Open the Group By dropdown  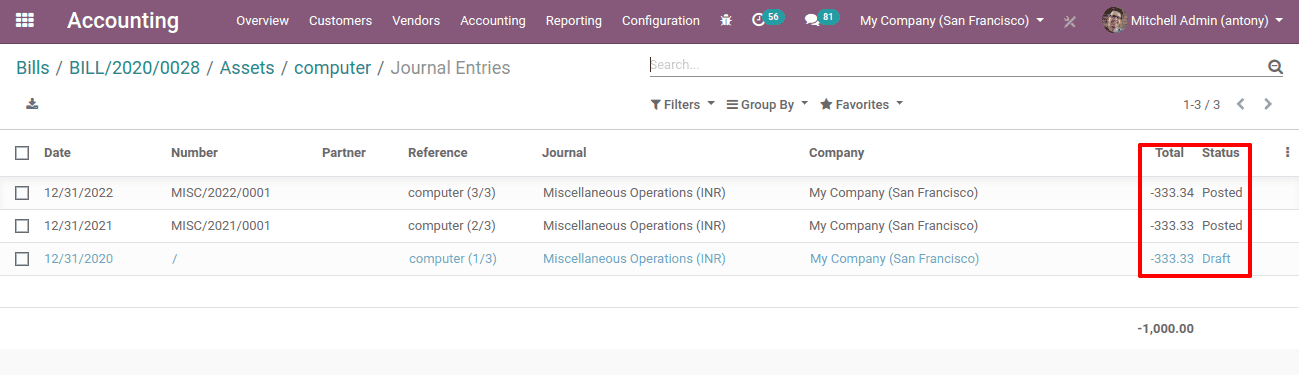point(767,104)
